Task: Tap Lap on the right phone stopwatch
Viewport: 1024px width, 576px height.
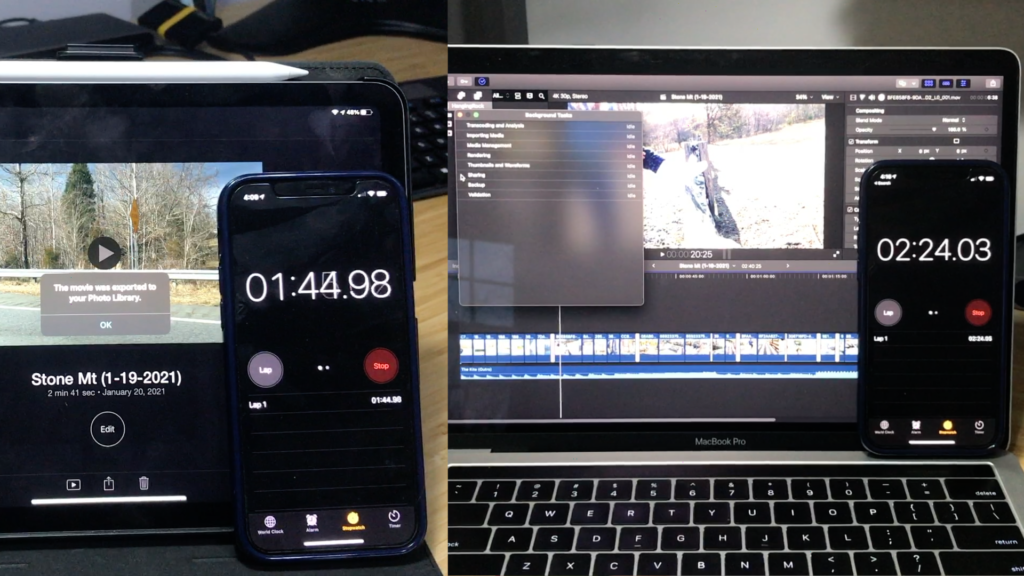Action: 888,312
